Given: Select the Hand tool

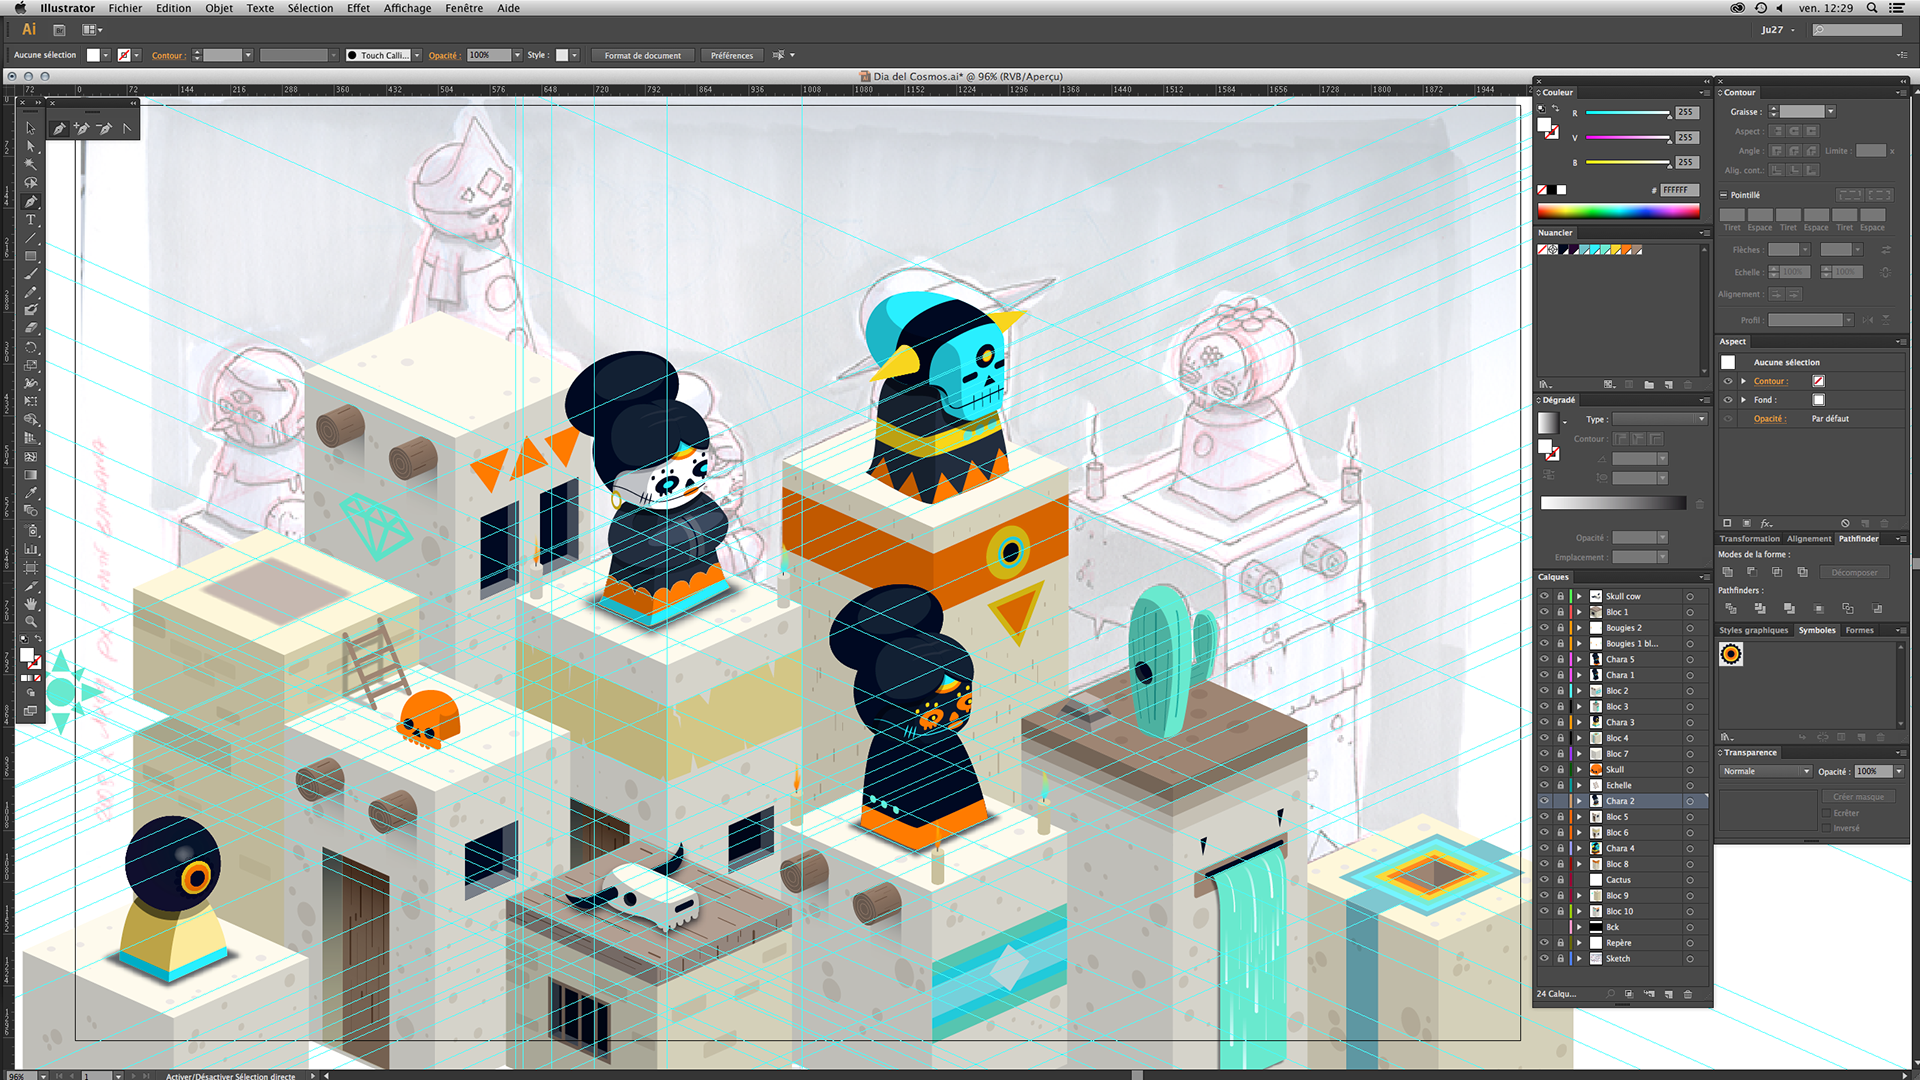Looking at the screenshot, I should 31,603.
